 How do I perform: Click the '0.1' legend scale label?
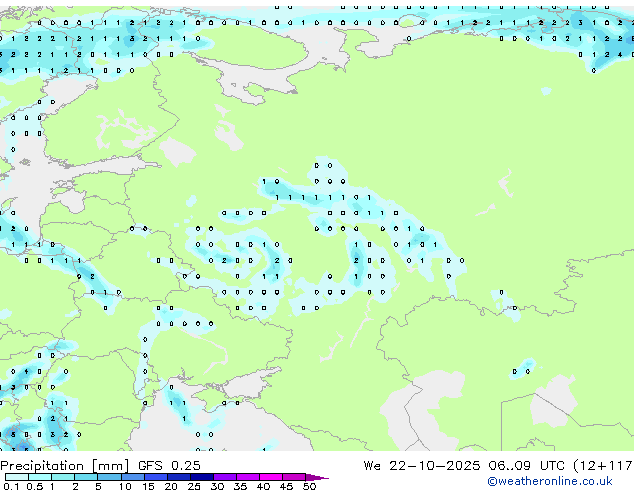point(11,486)
